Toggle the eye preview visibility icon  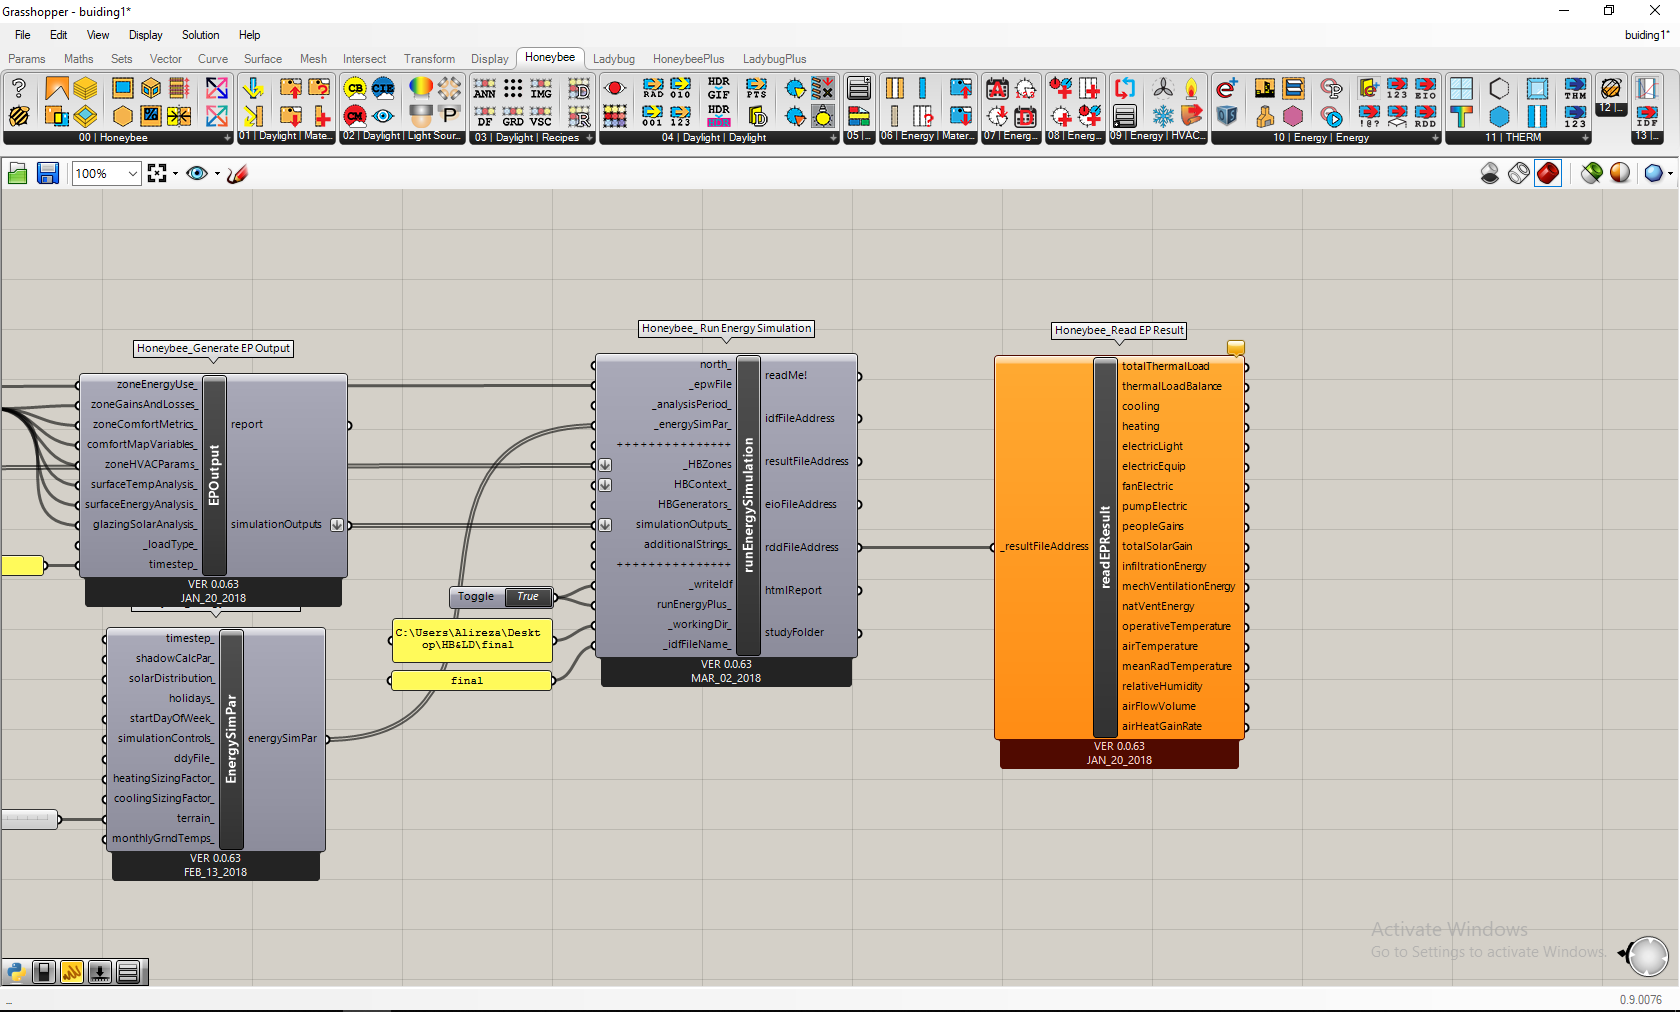pos(197,173)
